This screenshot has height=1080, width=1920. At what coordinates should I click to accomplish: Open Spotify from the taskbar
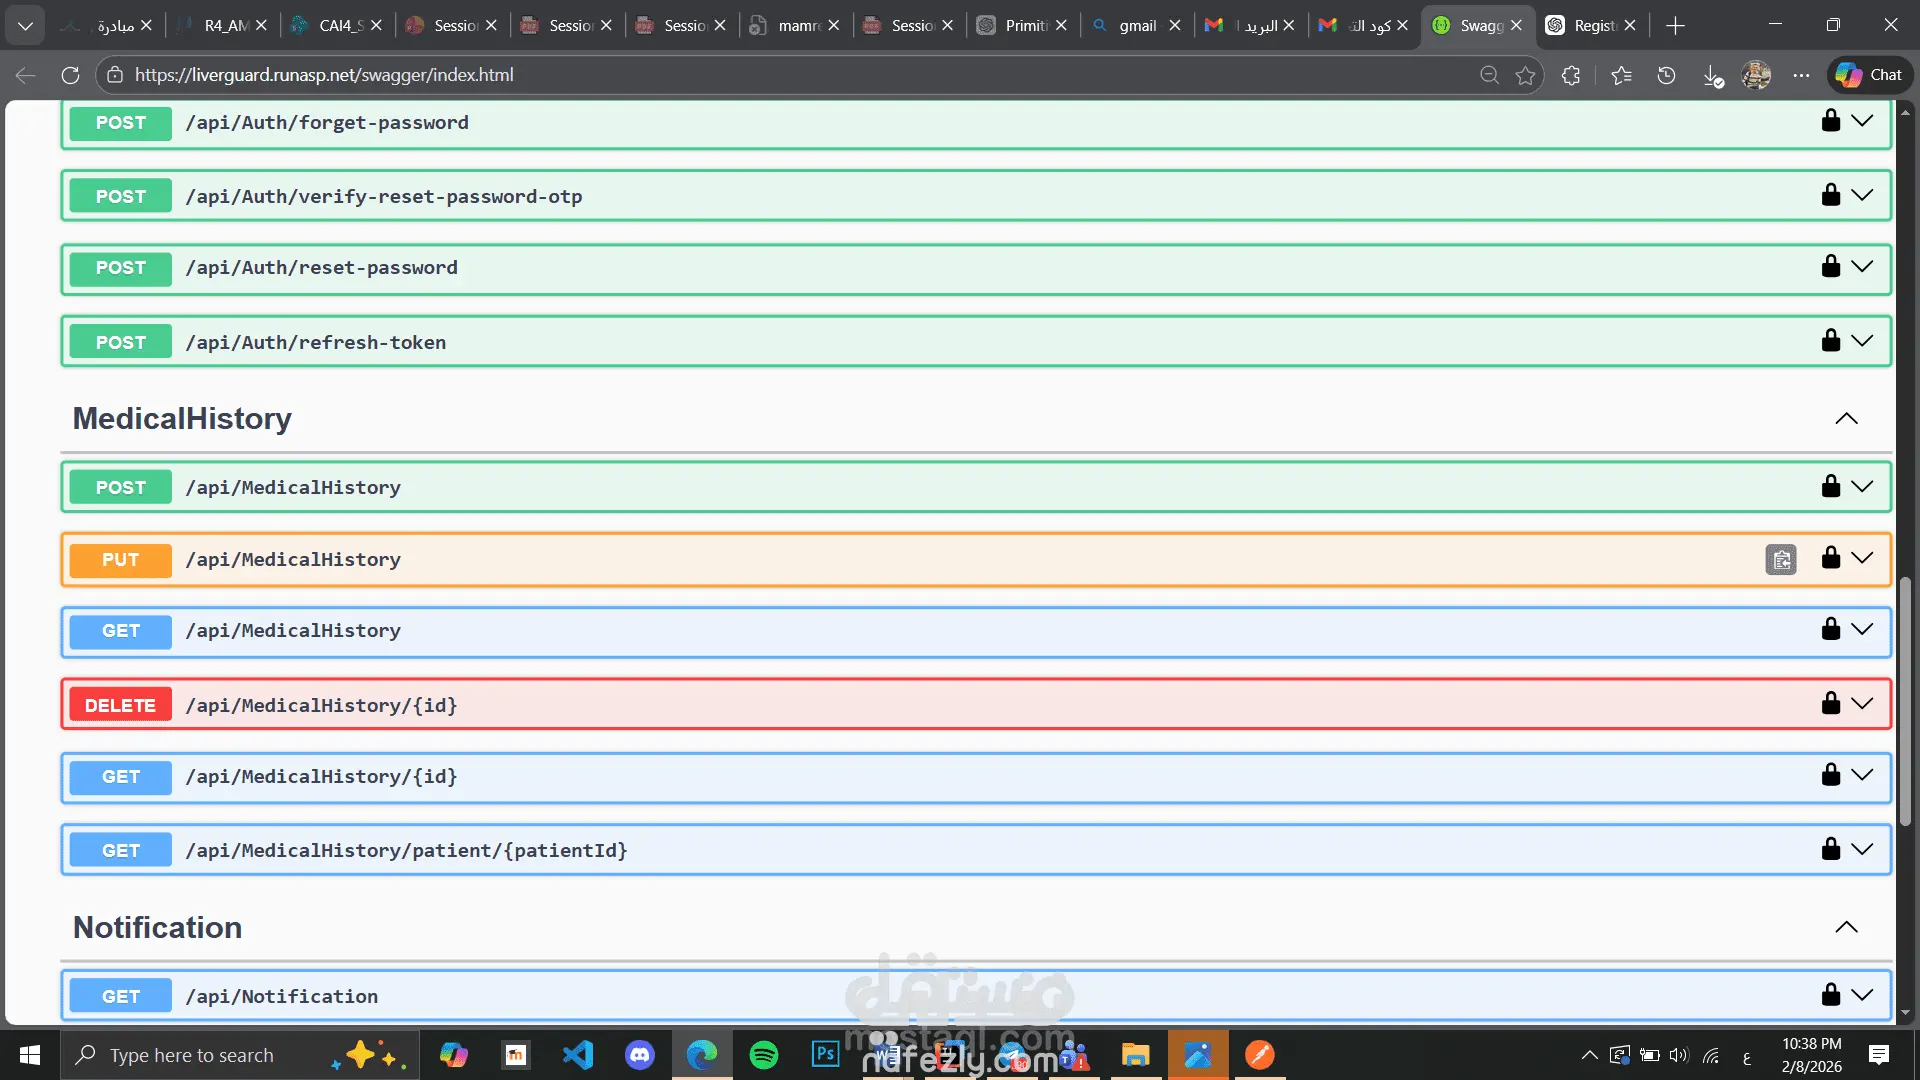coord(764,1055)
